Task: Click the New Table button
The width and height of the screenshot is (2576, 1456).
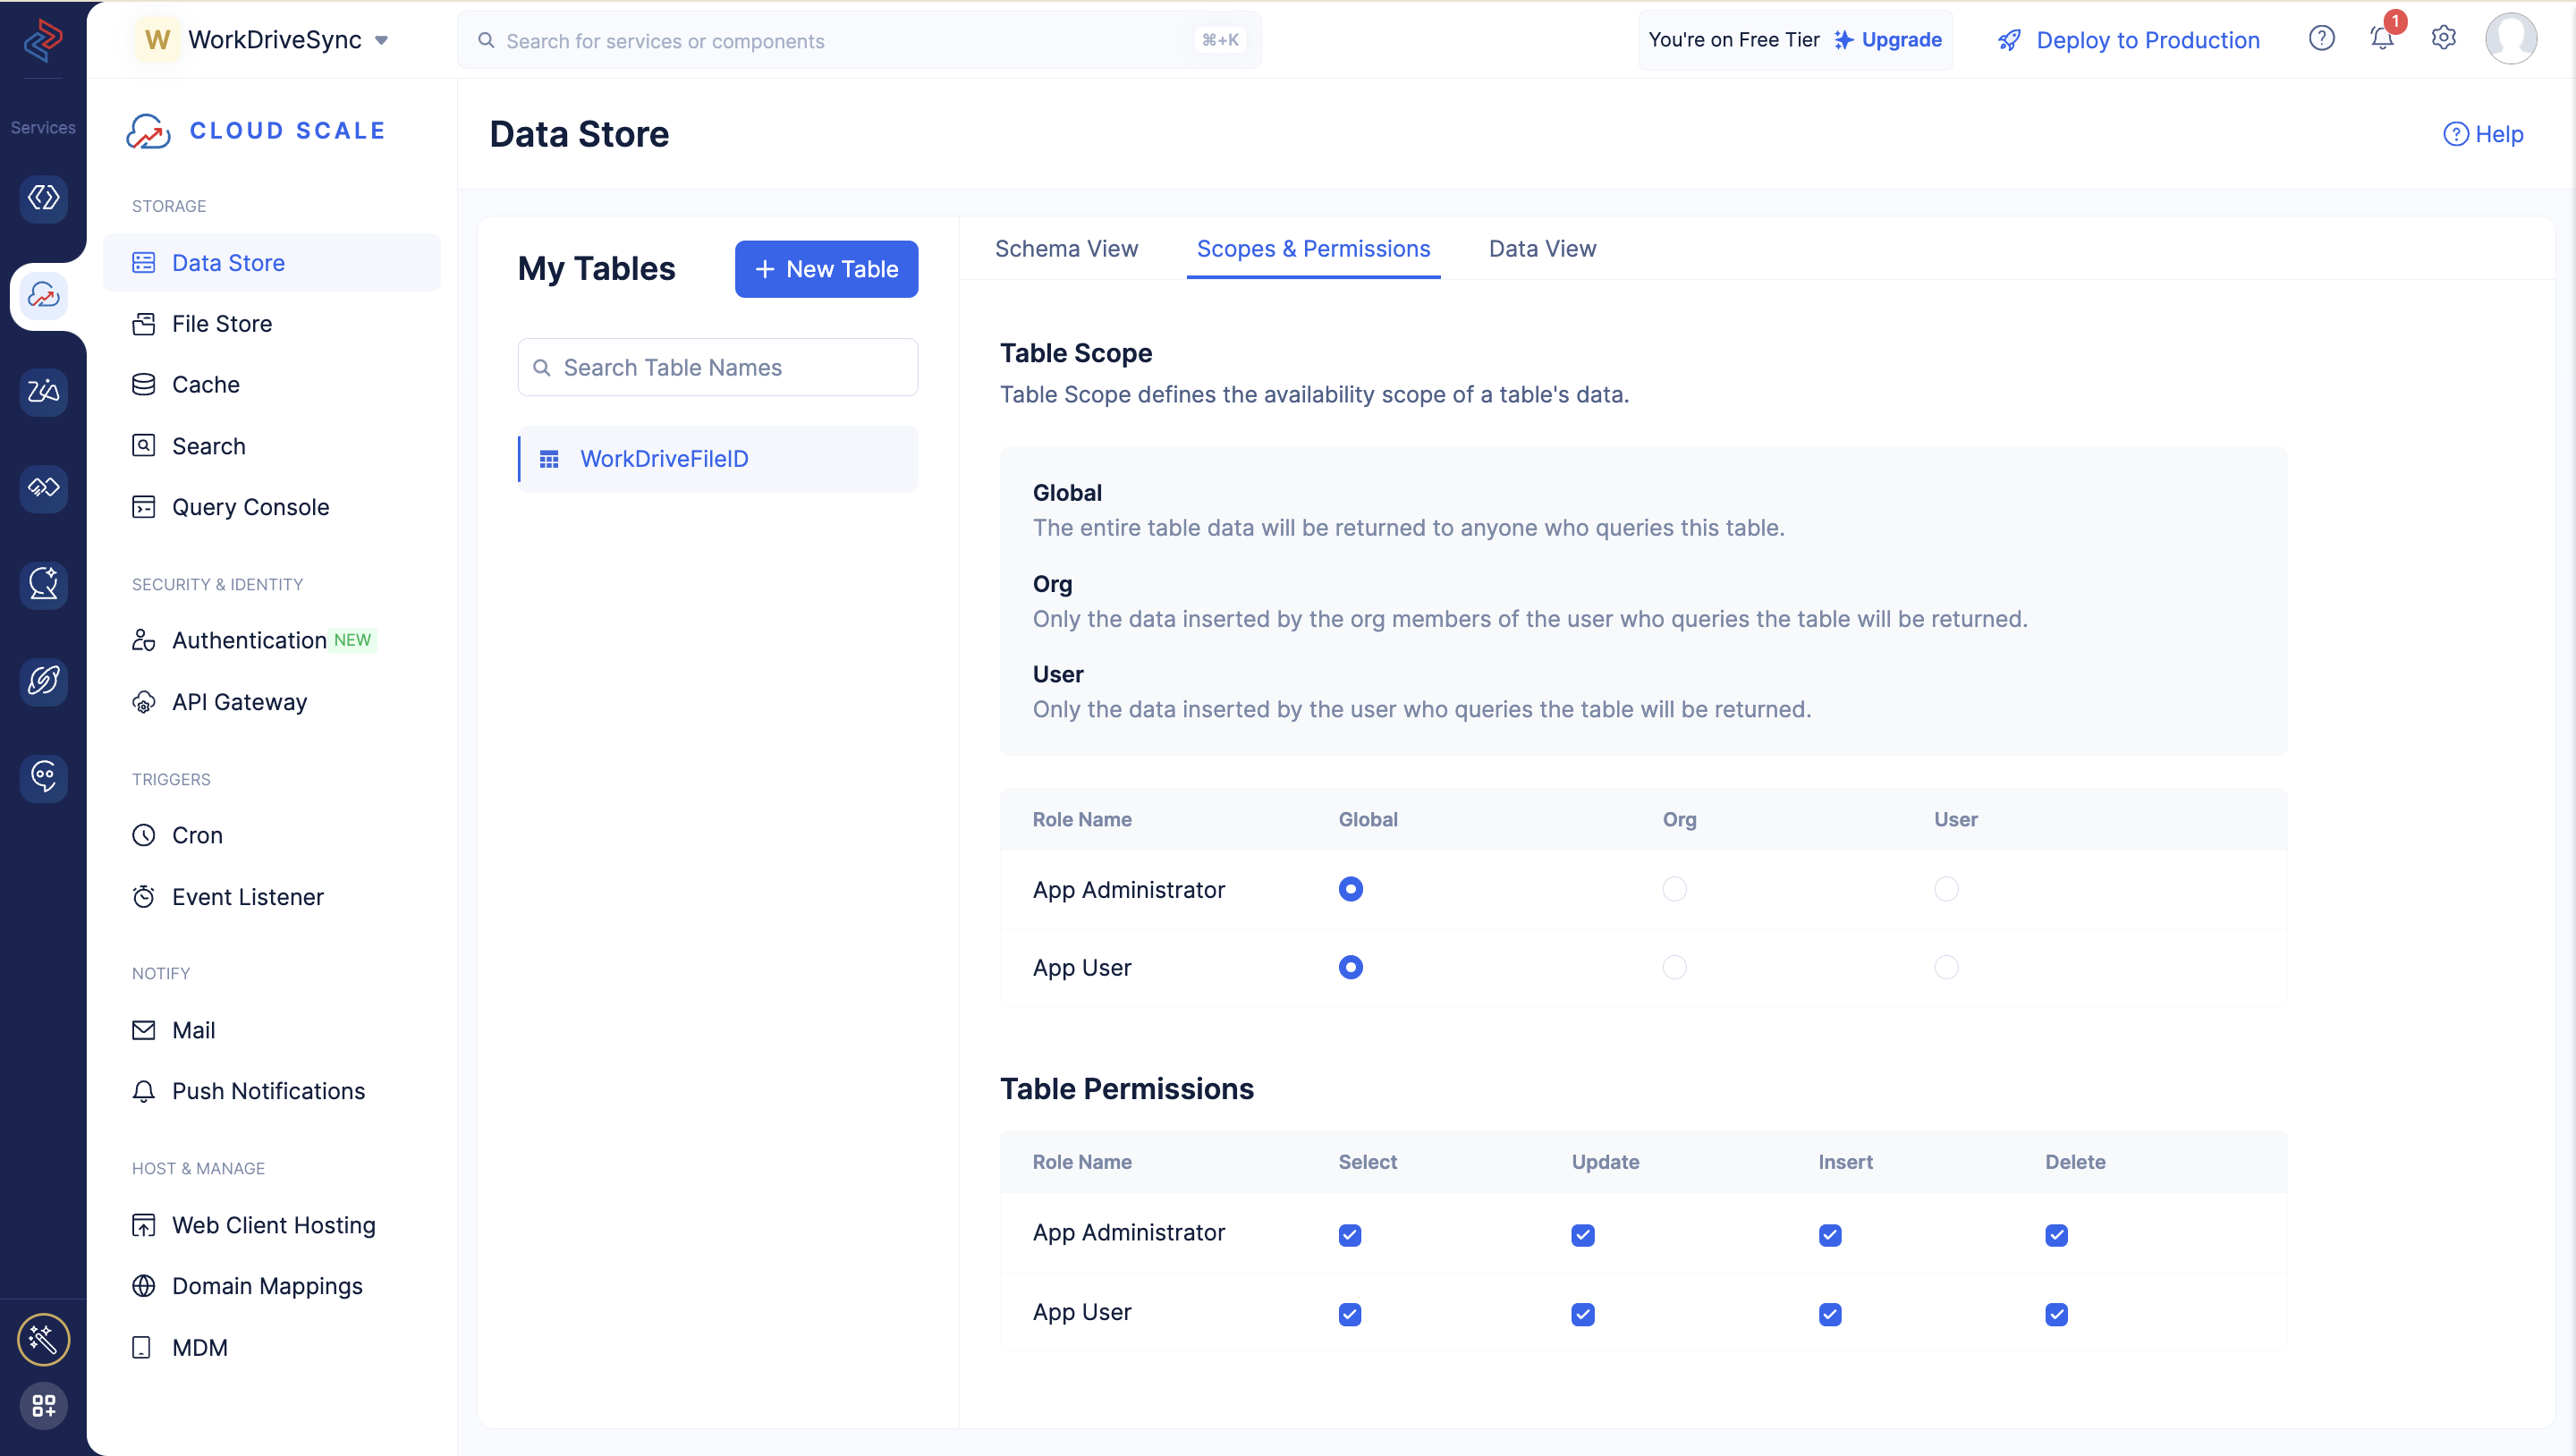Action: [826, 269]
